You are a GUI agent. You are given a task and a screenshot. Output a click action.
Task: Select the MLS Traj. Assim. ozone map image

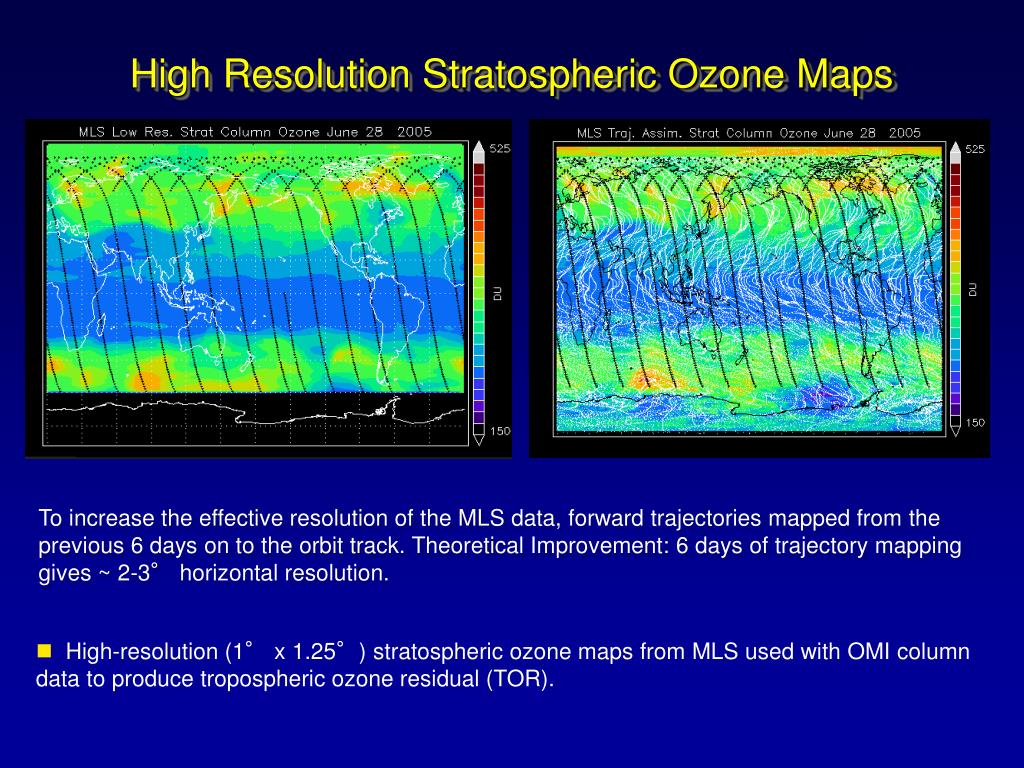click(x=759, y=288)
